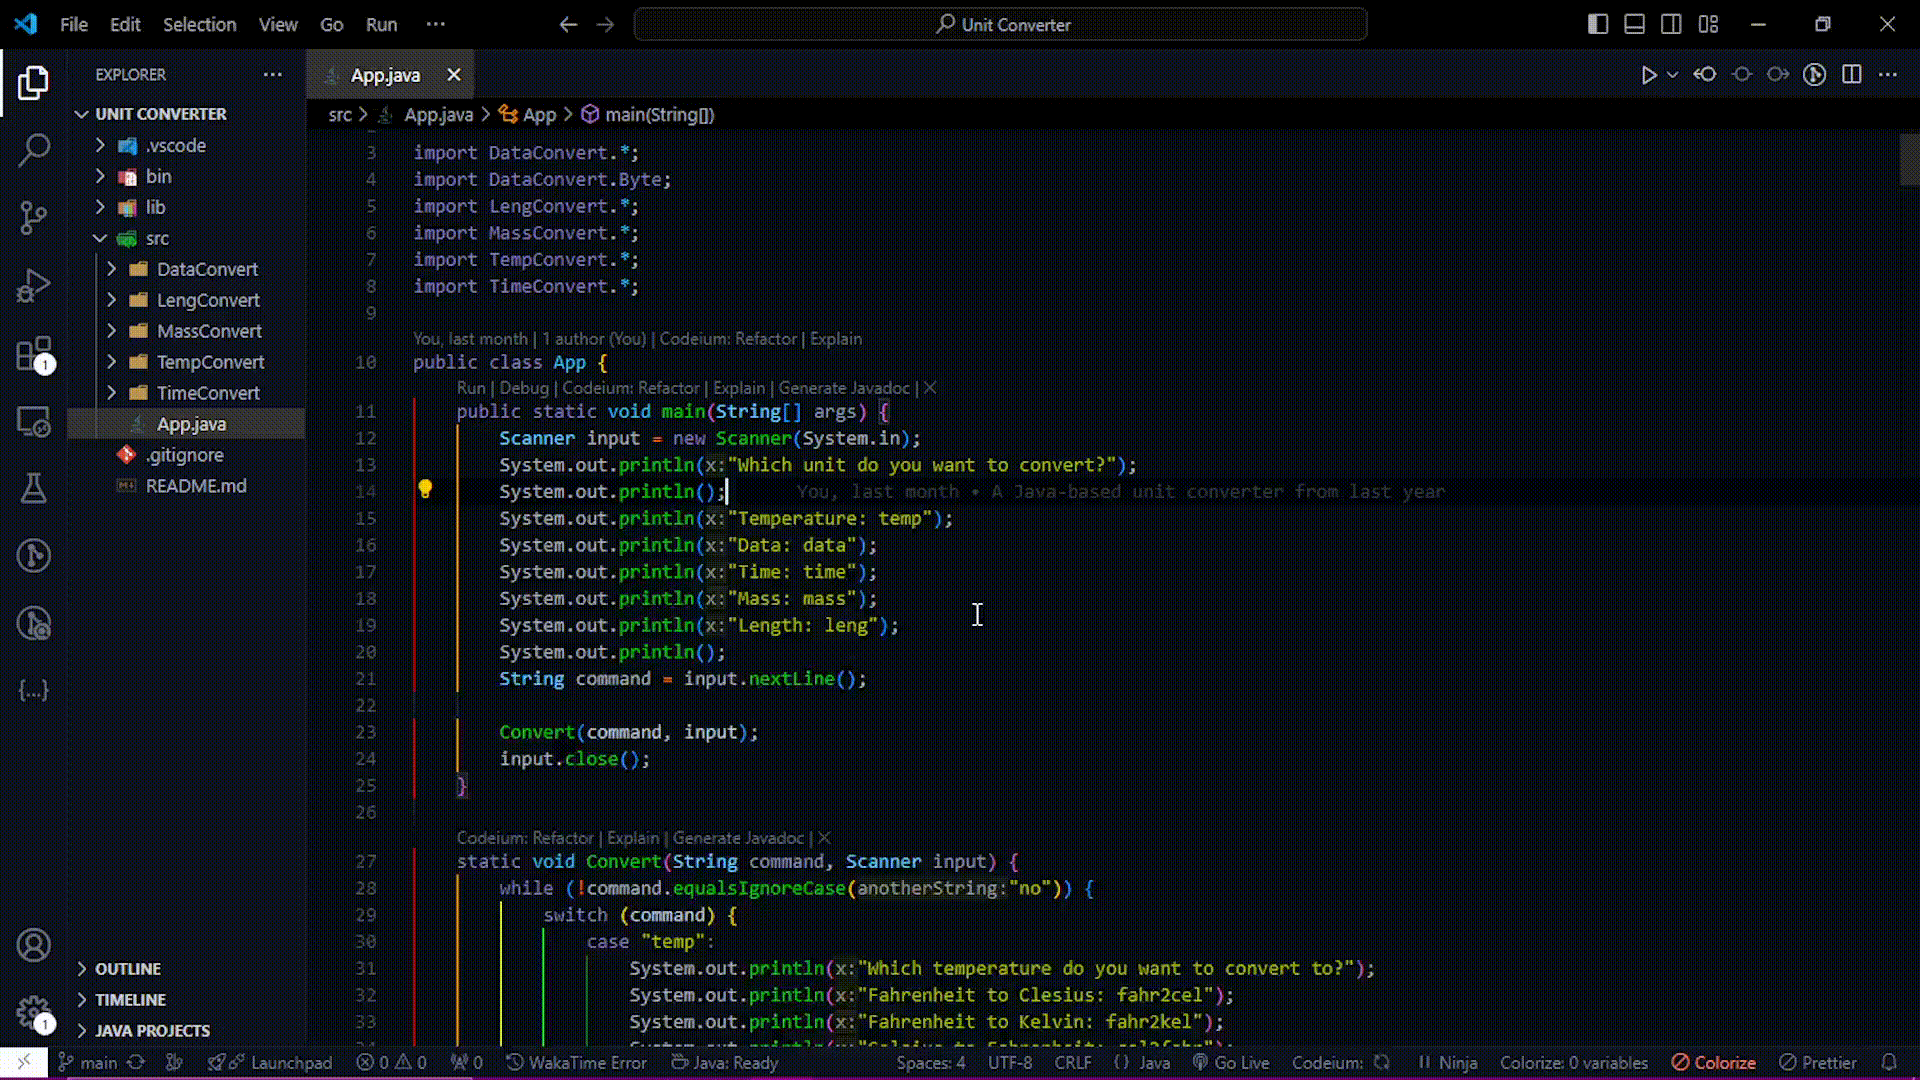Open the Explorer view in activity bar
This screenshot has height=1080, width=1920.
[x=33, y=83]
